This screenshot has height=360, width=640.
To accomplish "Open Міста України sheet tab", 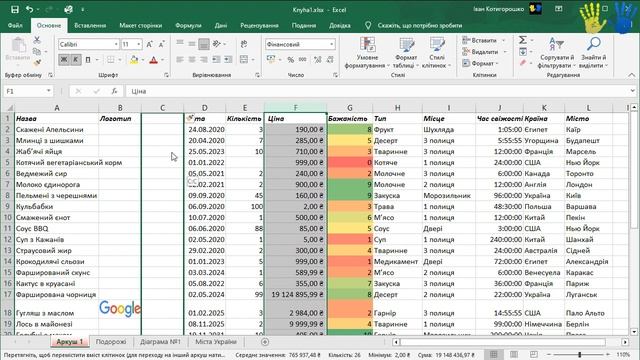I will coord(216,342).
